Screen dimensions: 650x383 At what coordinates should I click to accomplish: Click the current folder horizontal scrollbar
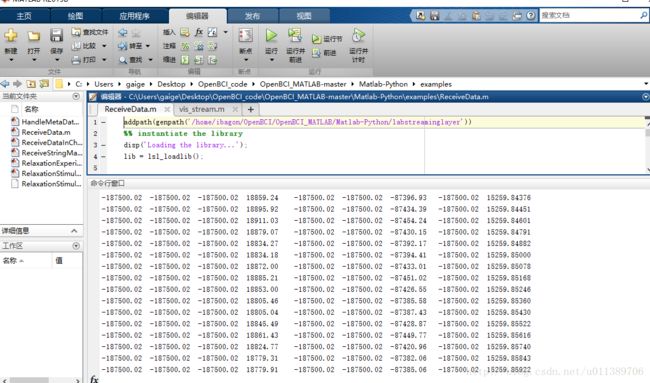[41, 380]
